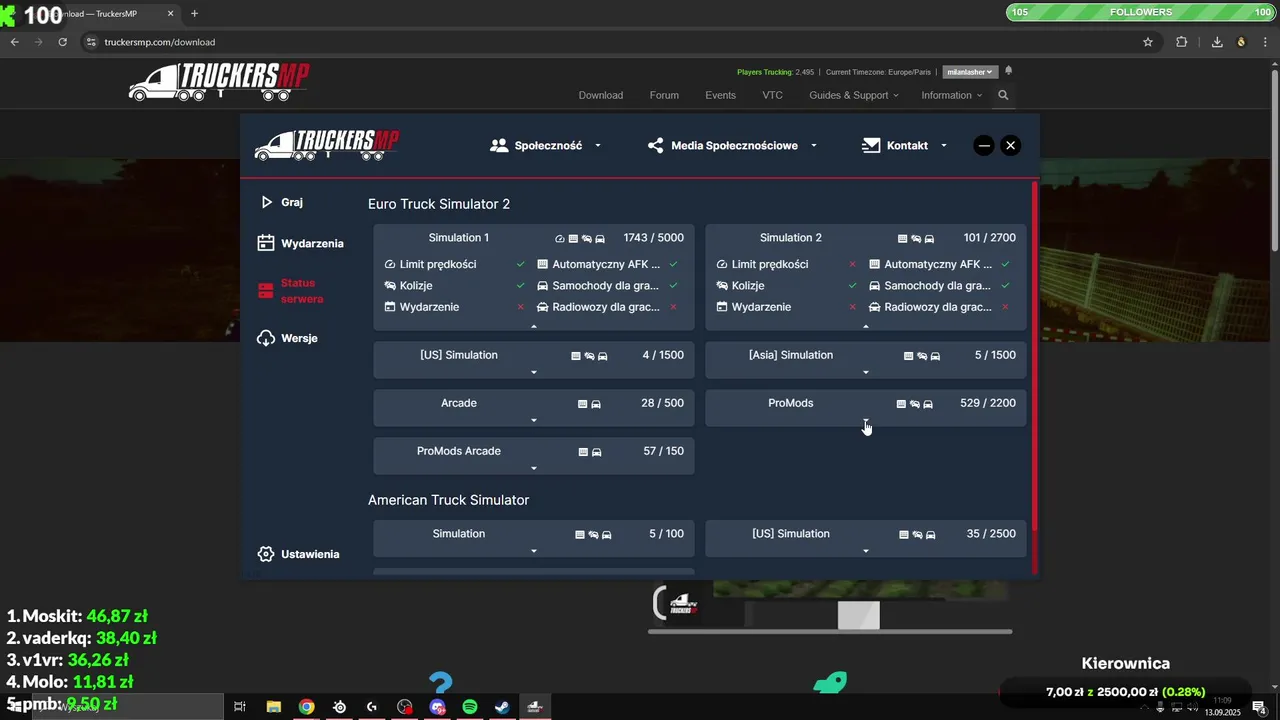Minimize the TruckersMP launcher with the dash button

click(984, 145)
